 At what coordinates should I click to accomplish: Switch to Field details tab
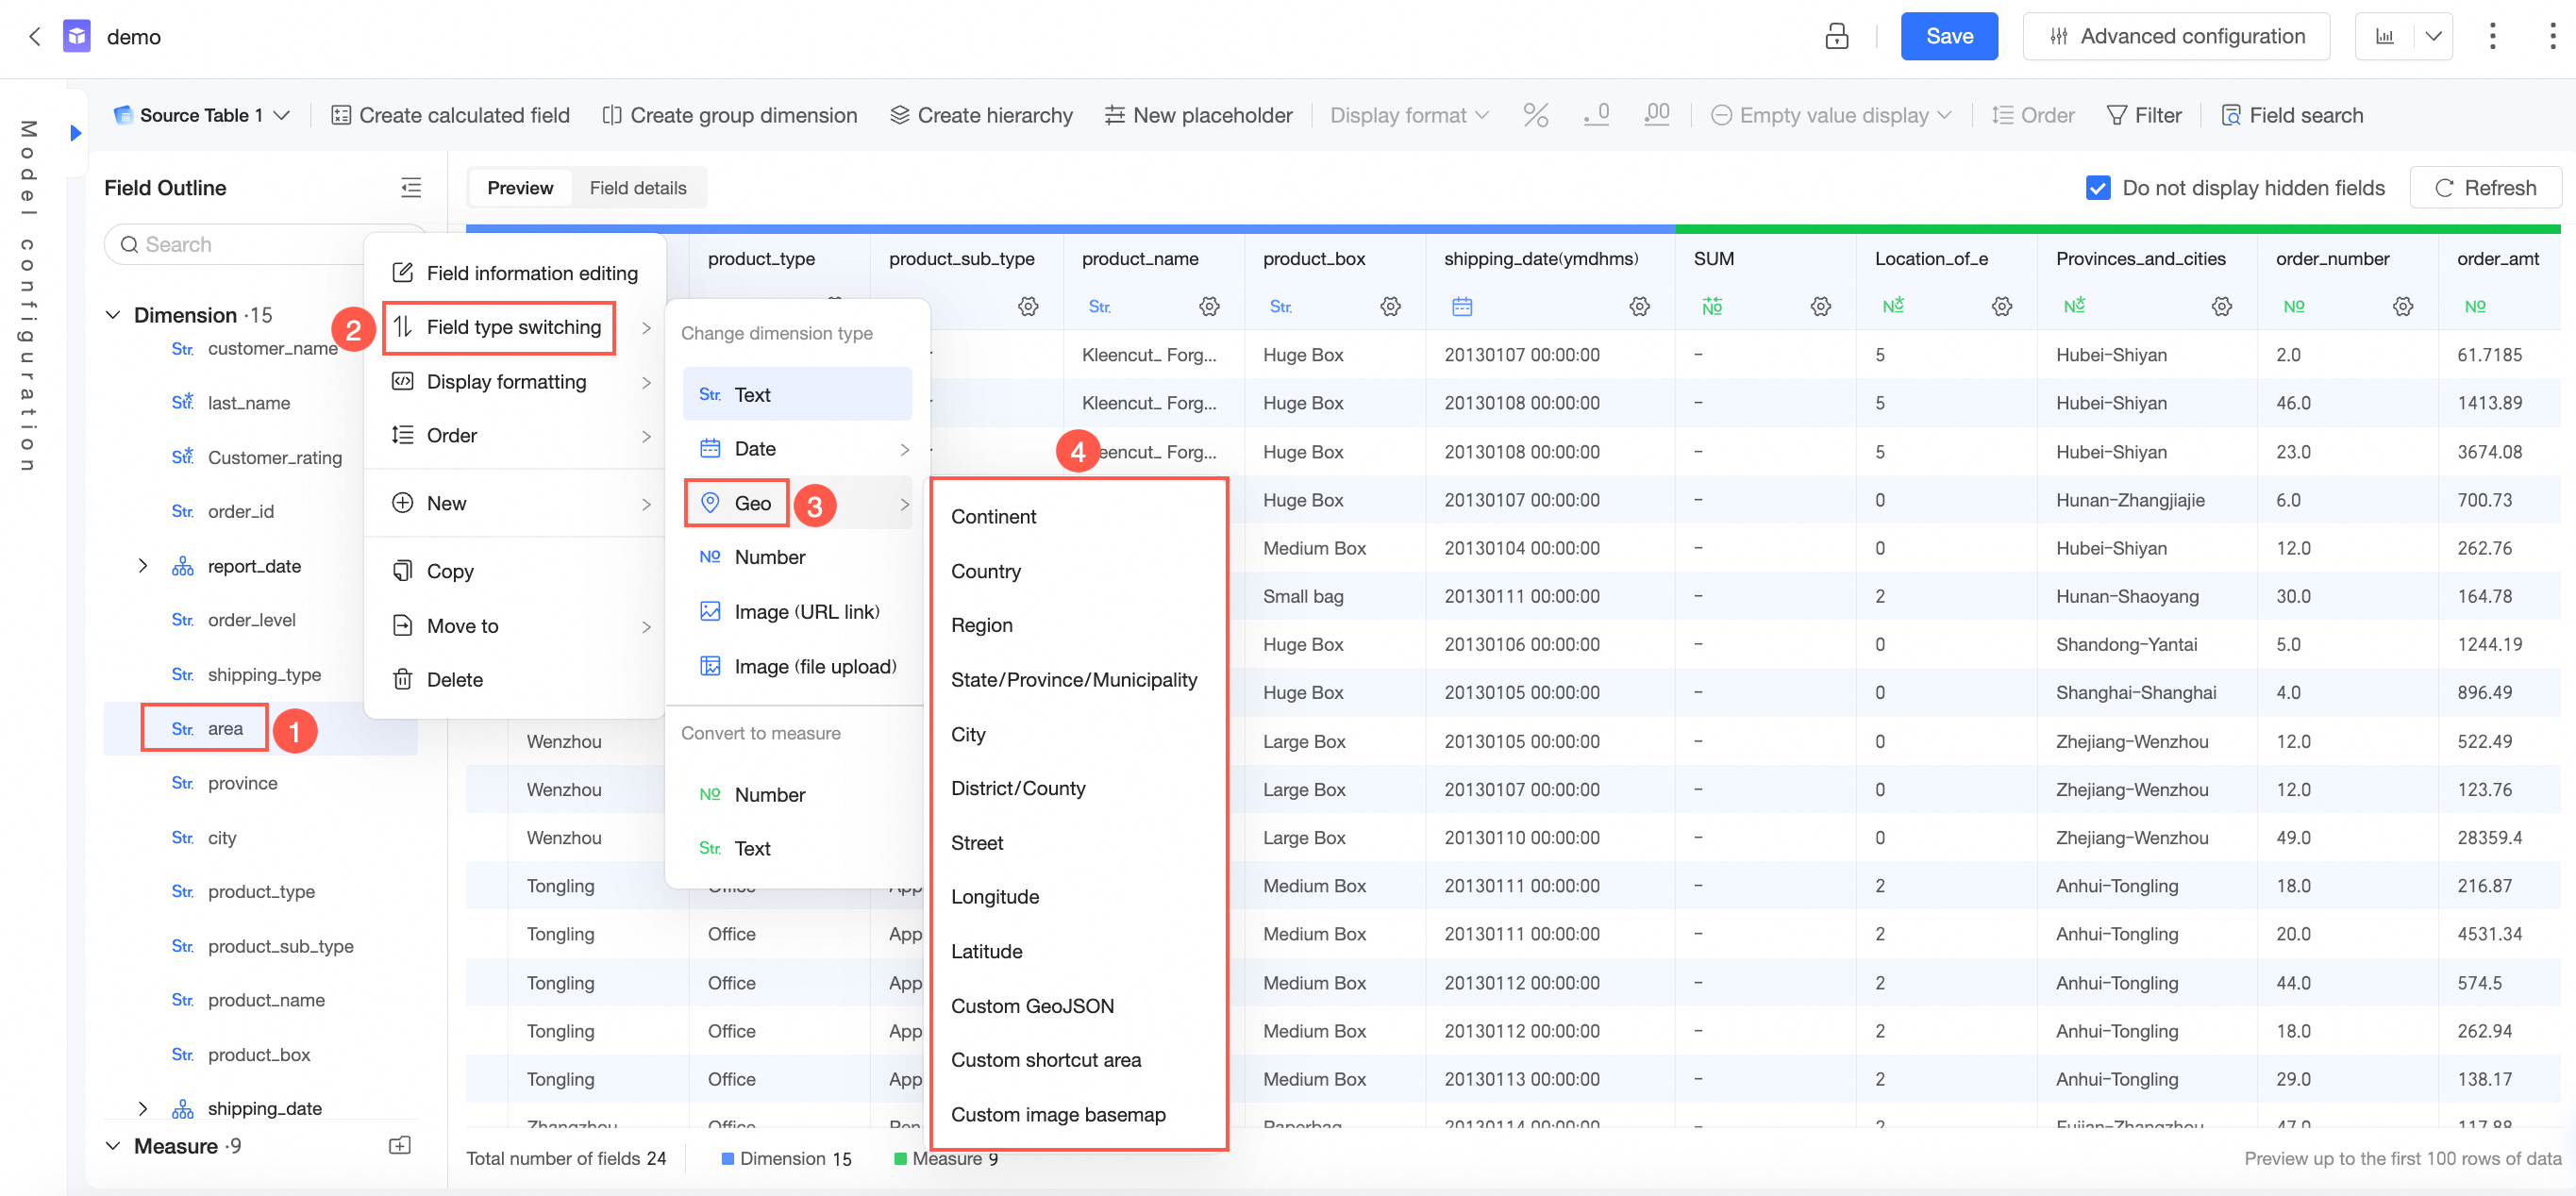[638, 188]
